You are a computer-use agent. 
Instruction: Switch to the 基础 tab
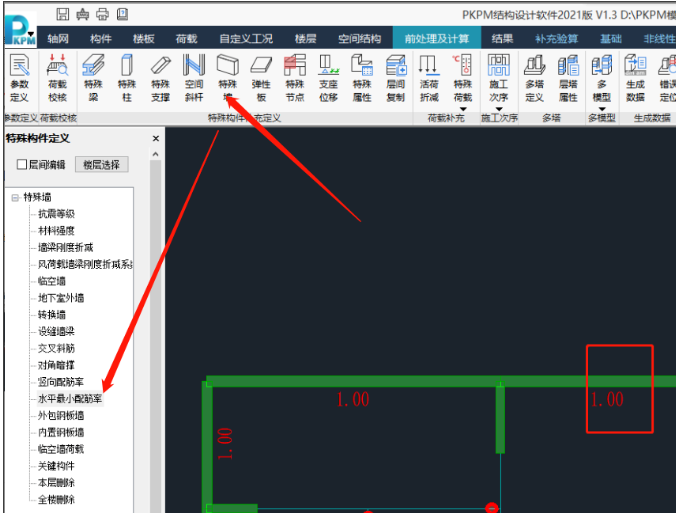[x=611, y=39]
